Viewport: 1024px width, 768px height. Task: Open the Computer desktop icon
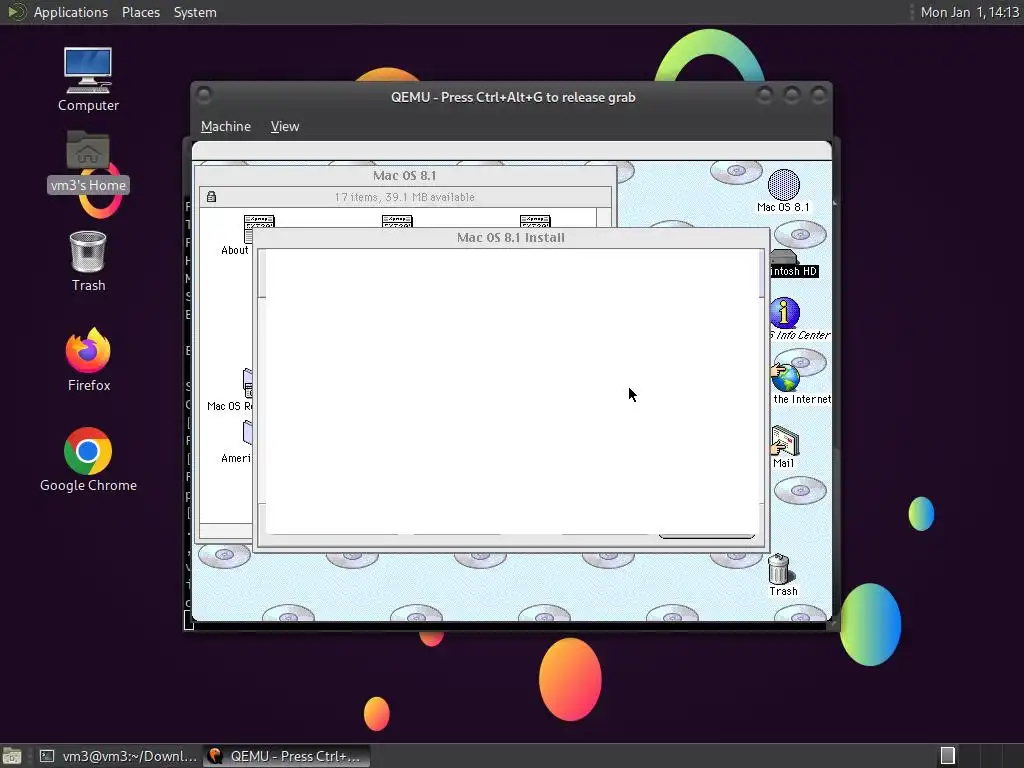click(88, 78)
